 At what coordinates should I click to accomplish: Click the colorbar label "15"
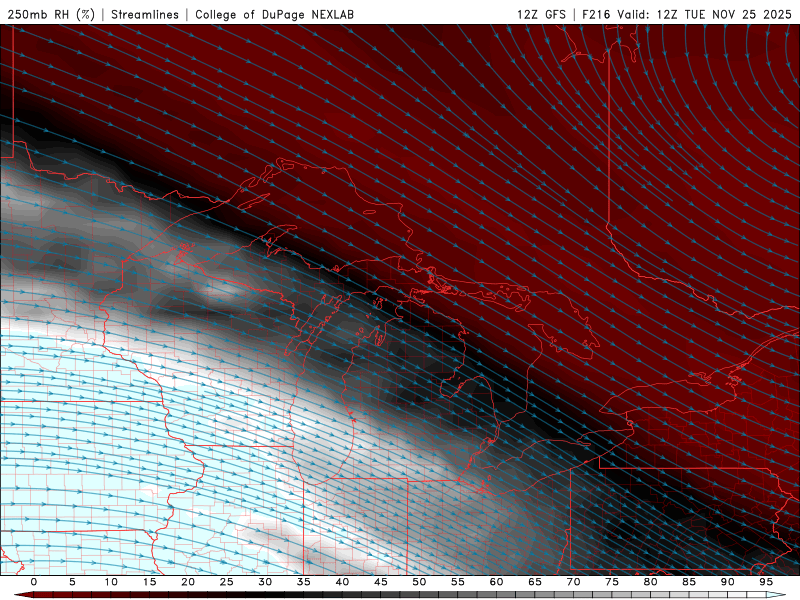pyautogui.click(x=149, y=582)
